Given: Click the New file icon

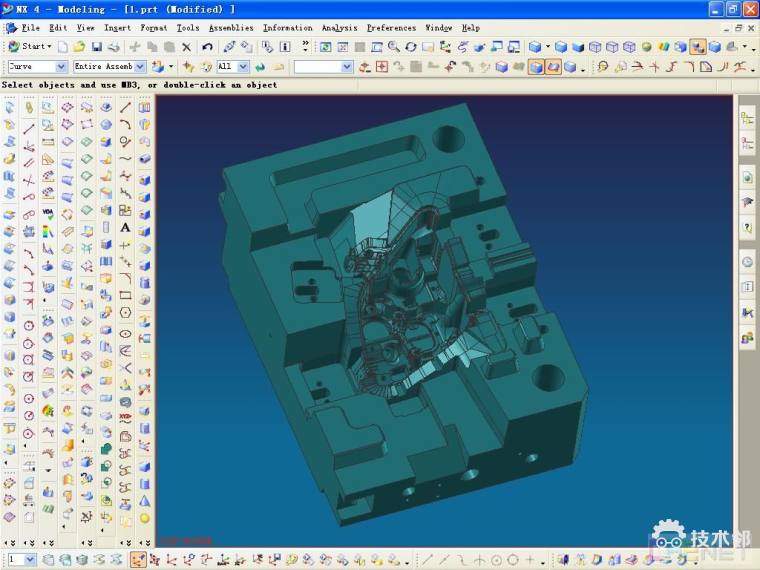Looking at the screenshot, I should (63, 47).
